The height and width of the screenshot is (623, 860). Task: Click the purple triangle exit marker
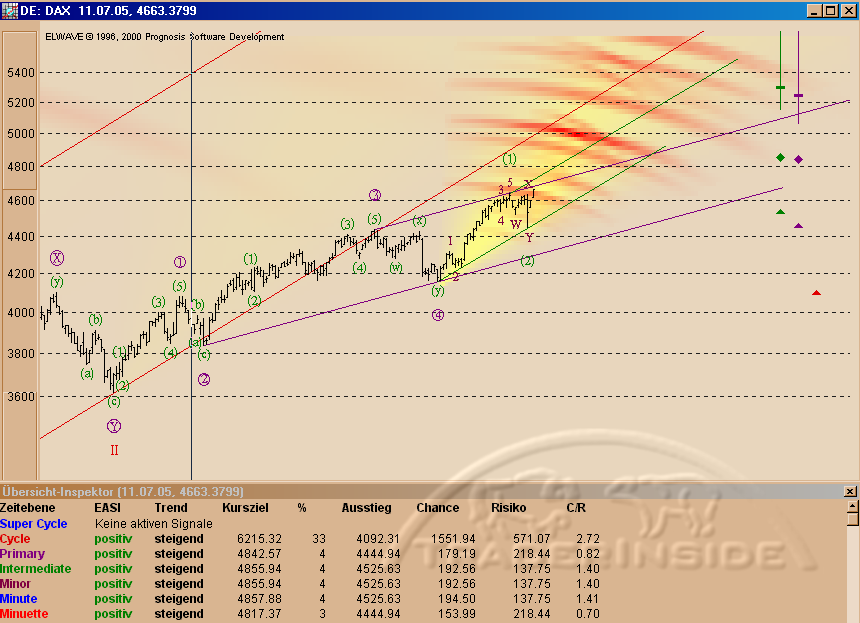799,225
